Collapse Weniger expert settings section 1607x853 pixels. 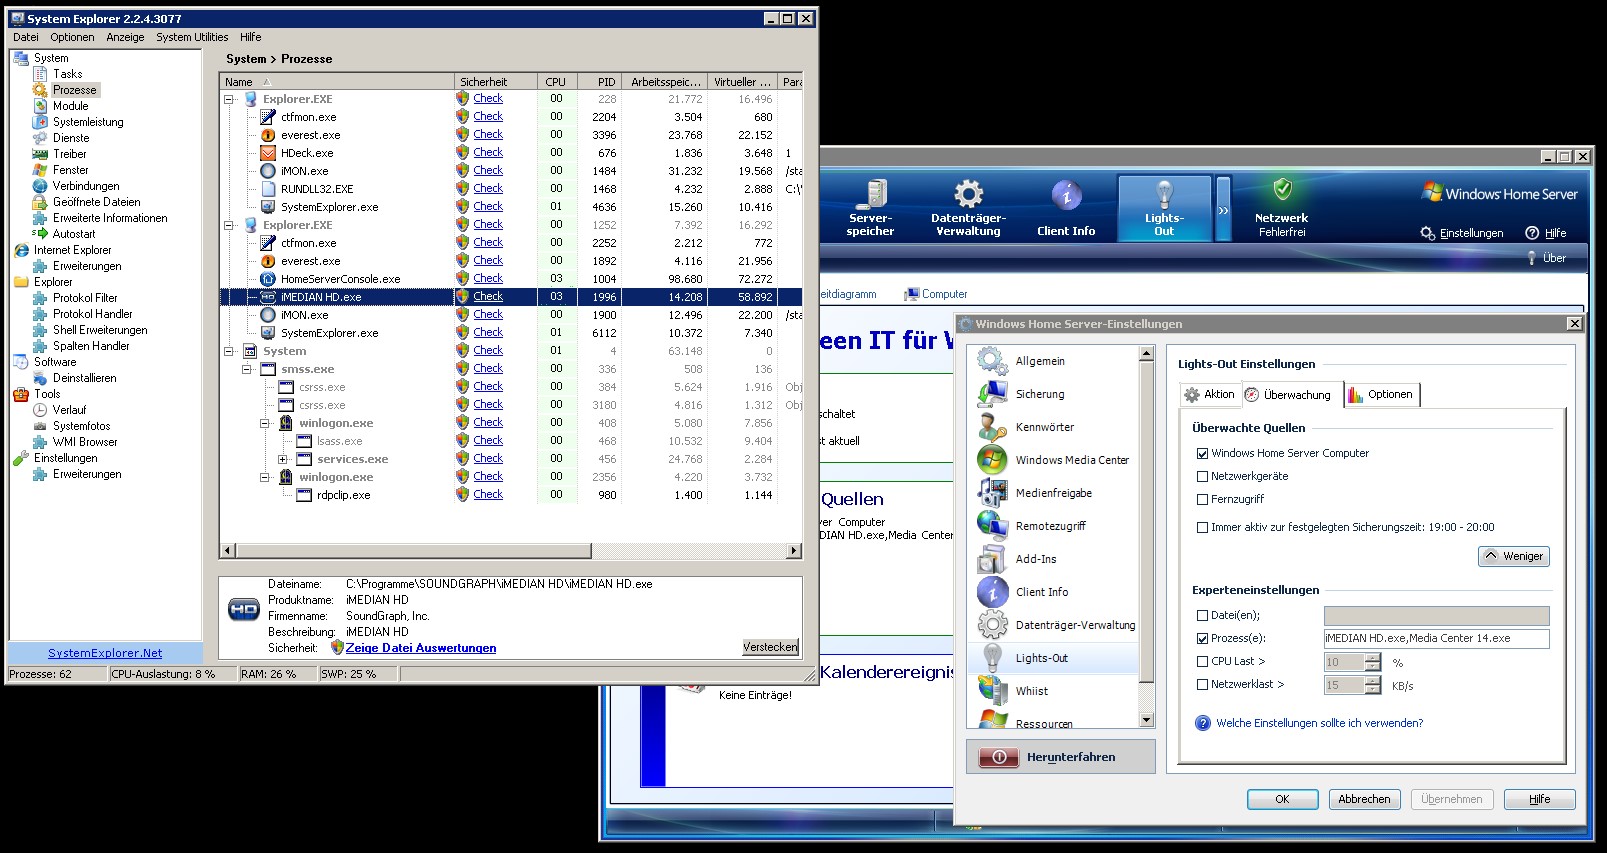tap(1514, 556)
